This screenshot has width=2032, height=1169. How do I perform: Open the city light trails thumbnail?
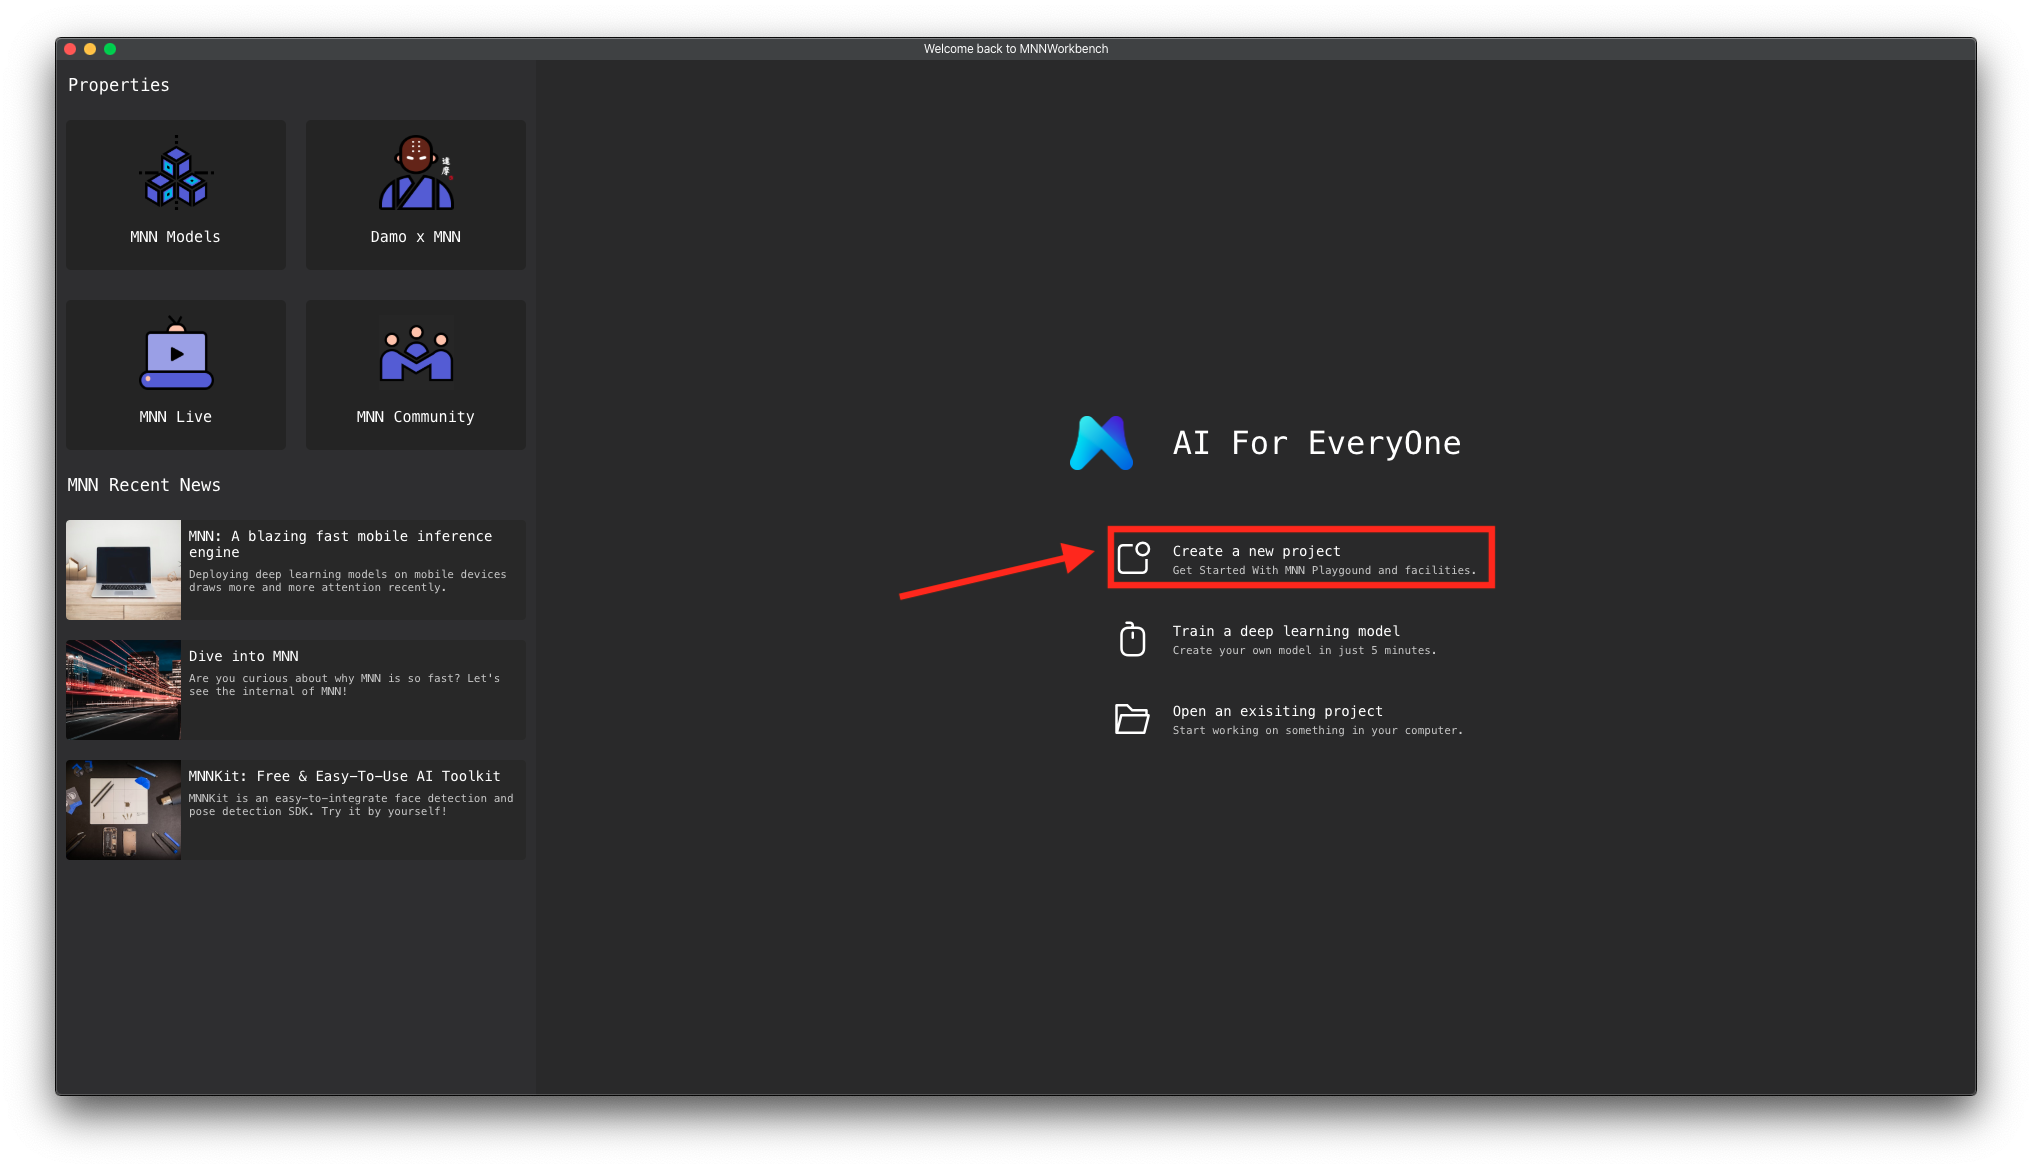124,690
